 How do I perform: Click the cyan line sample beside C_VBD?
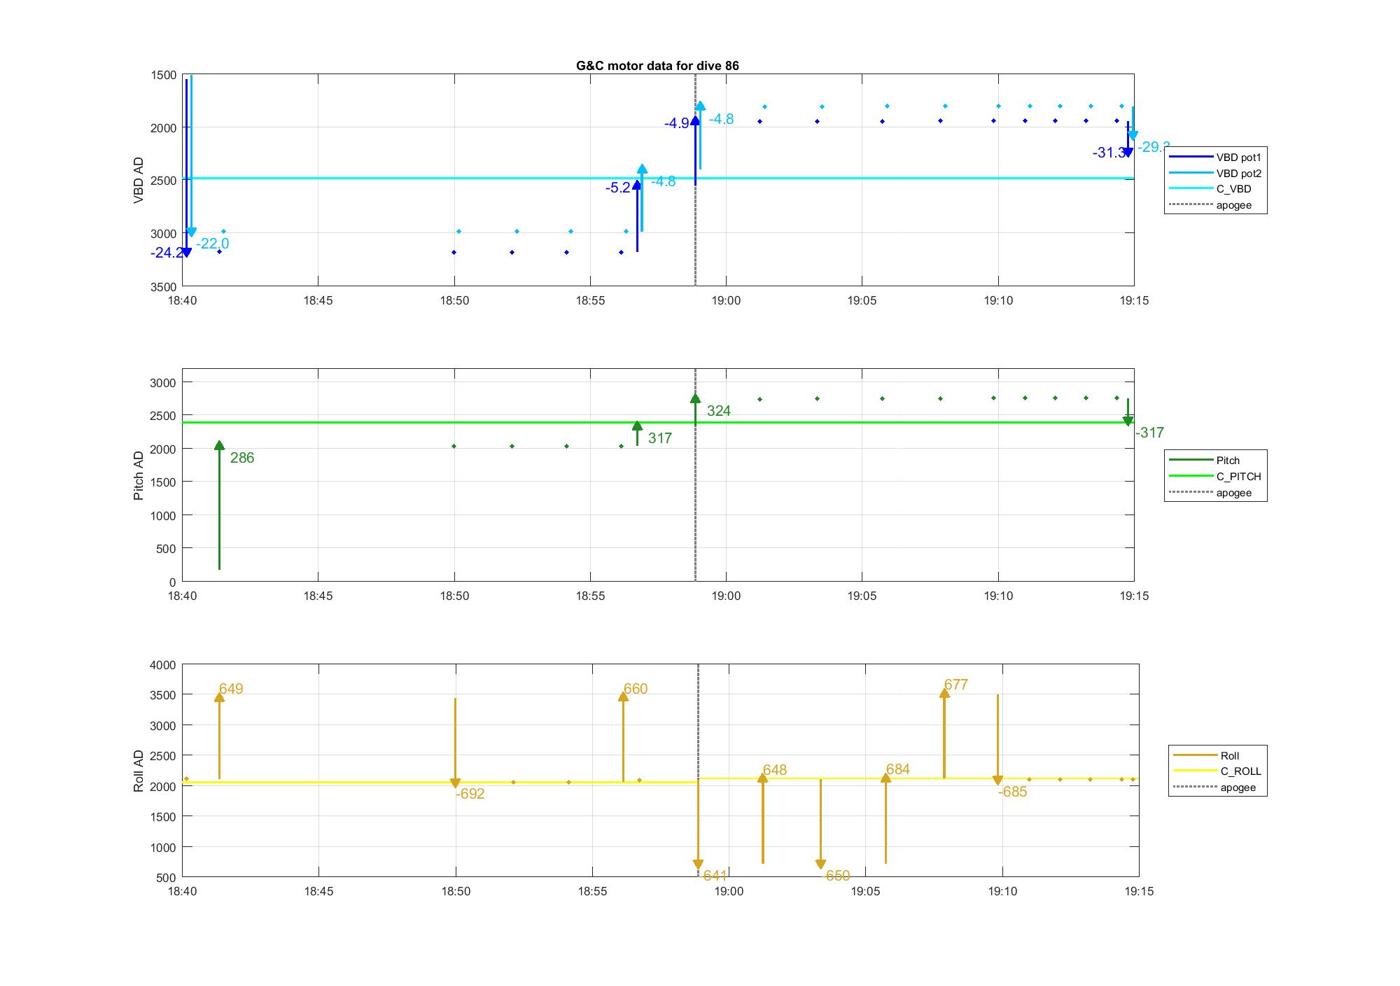(1190, 189)
